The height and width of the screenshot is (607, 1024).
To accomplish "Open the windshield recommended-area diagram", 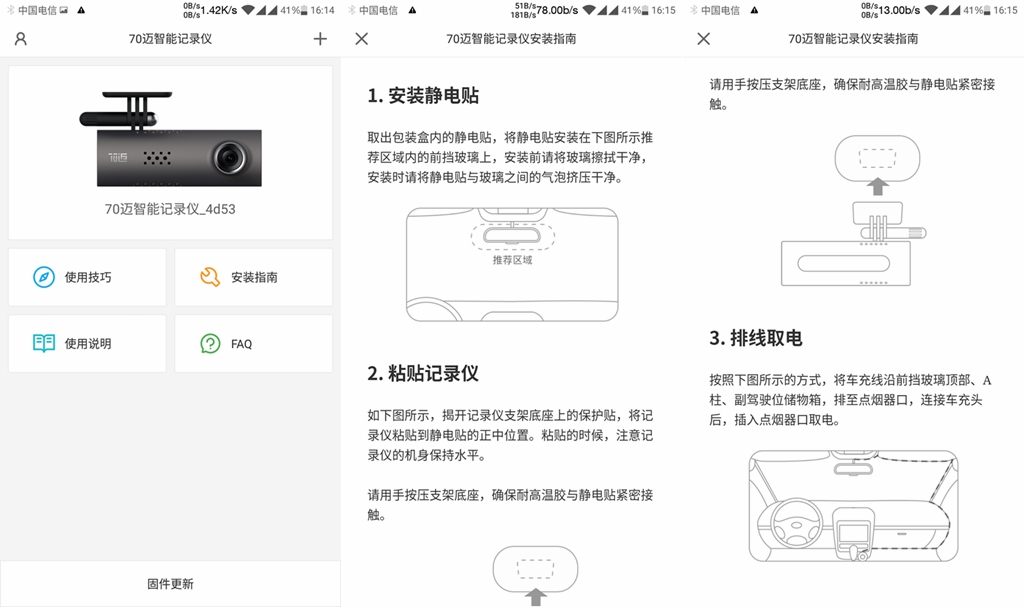I will pyautogui.click(x=512, y=265).
